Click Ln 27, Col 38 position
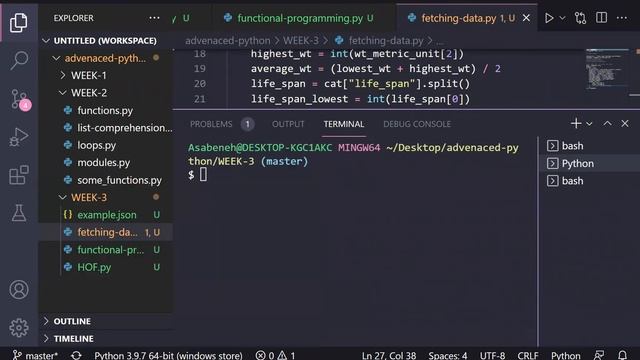 389,355
